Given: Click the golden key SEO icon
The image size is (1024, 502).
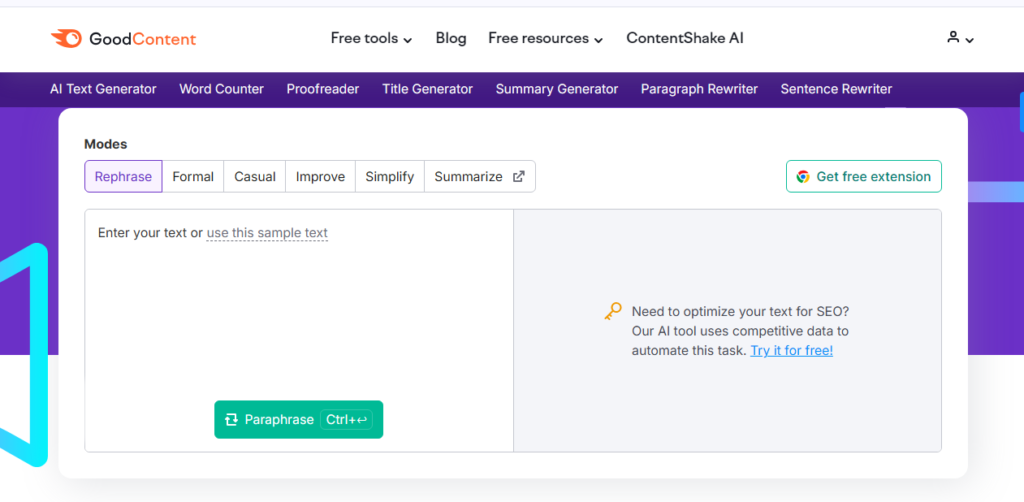Looking at the screenshot, I should click(613, 311).
